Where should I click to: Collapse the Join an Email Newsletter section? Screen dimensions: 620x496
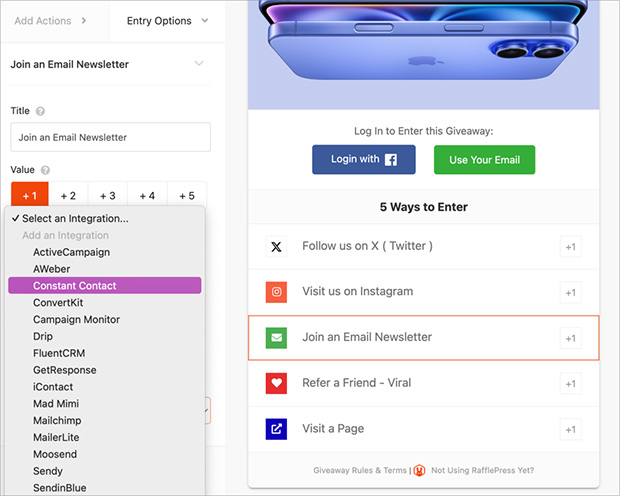199,63
